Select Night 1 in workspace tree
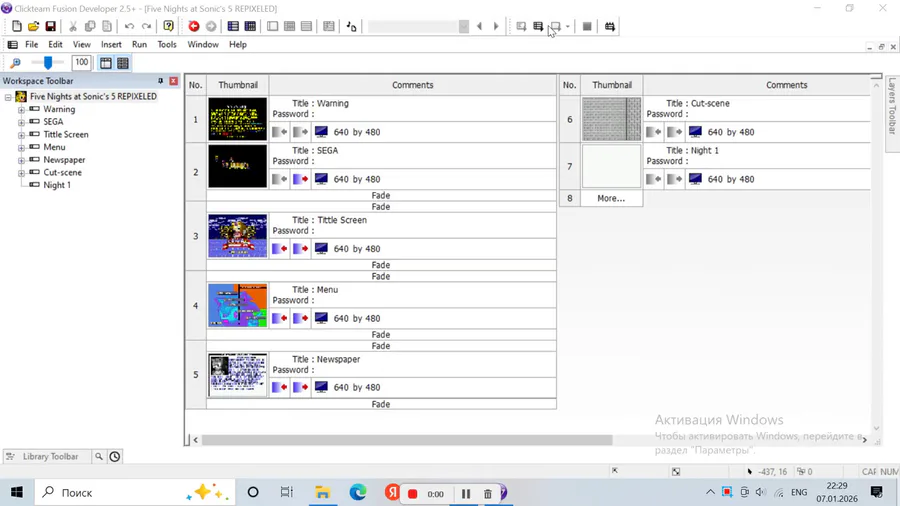Image resolution: width=900 pixels, height=506 pixels. click(57, 185)
